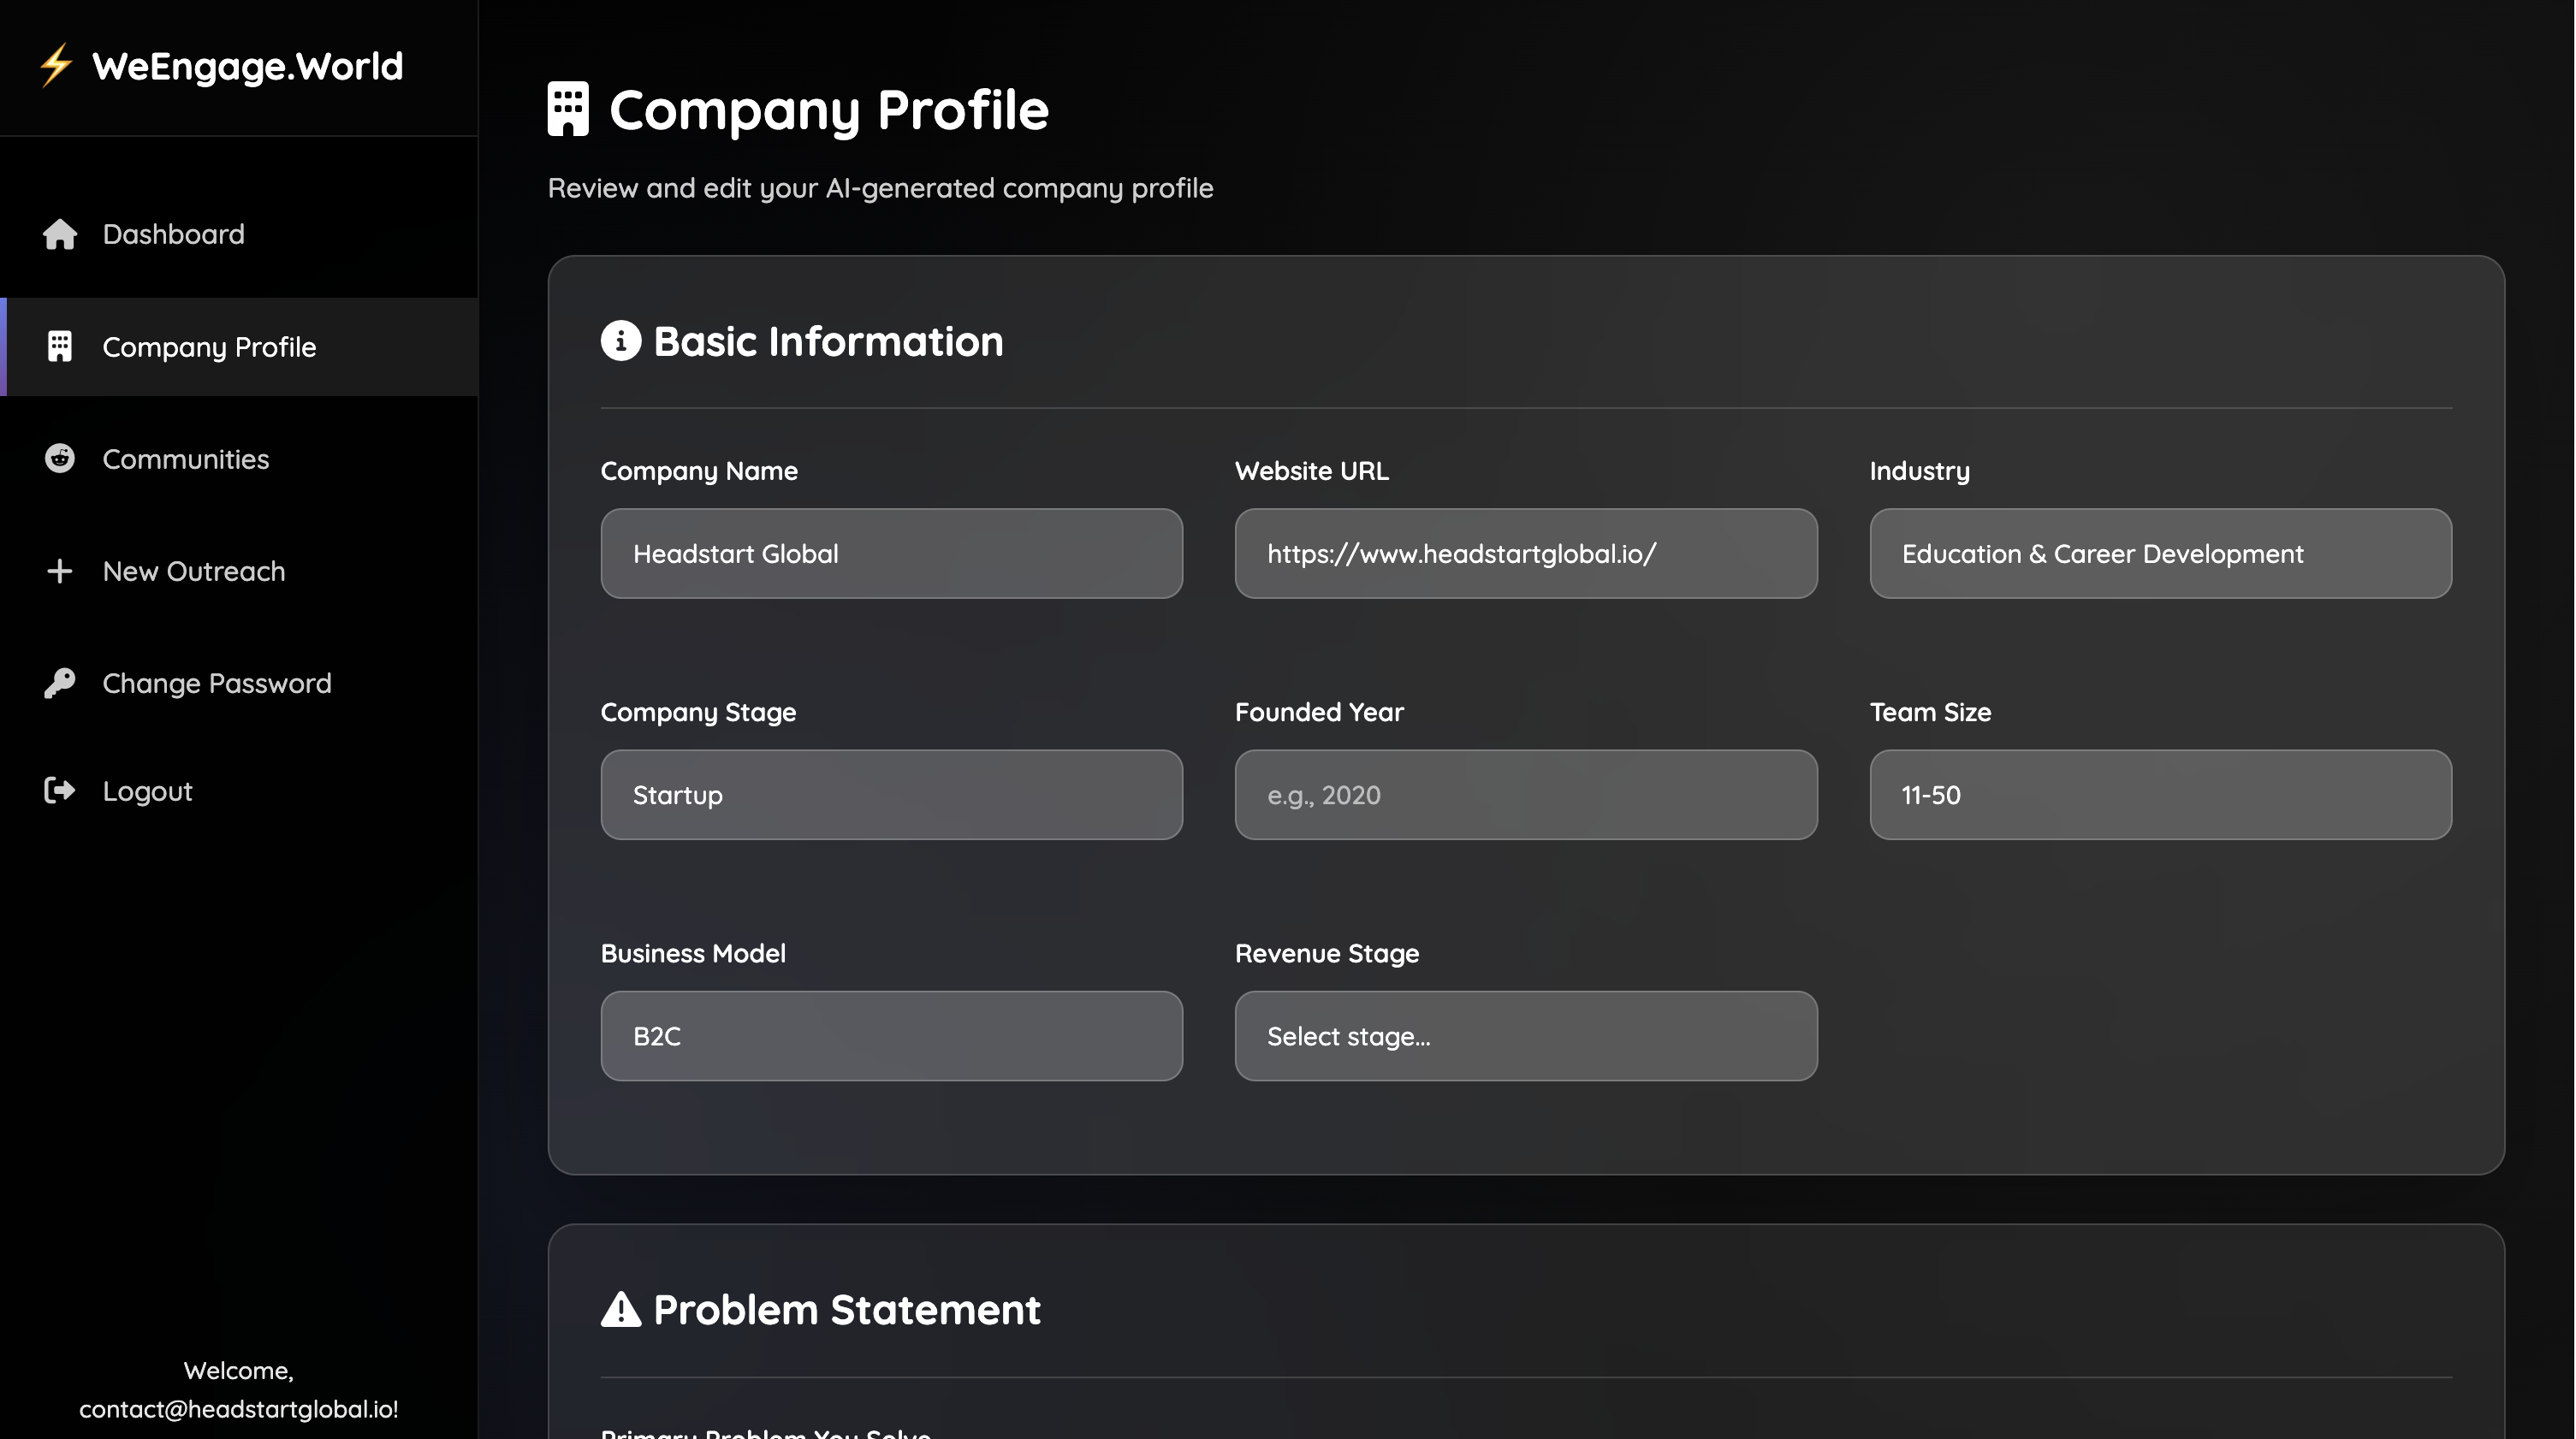The width and height of the screenshot is (2576, 1439).
Task: Click the WeEngage.World brand name
Action: pyautogui.click(x=248, y=66)
